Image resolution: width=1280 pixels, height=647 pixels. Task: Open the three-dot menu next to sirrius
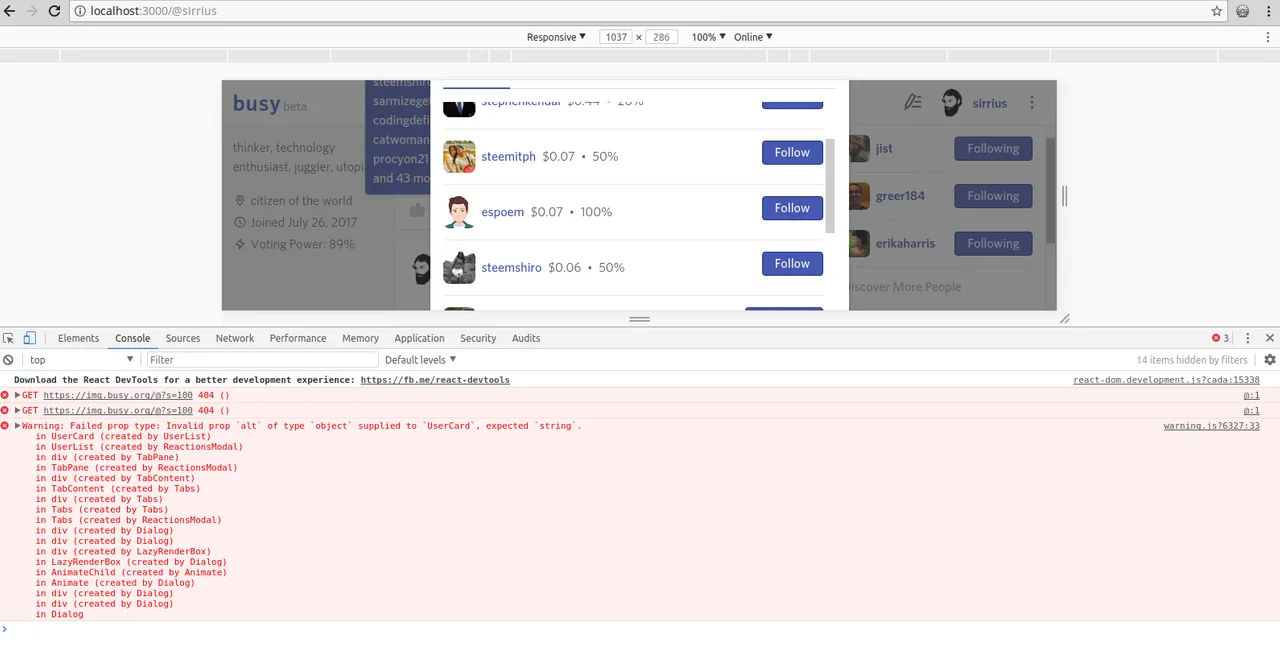tap(1032, 102)
